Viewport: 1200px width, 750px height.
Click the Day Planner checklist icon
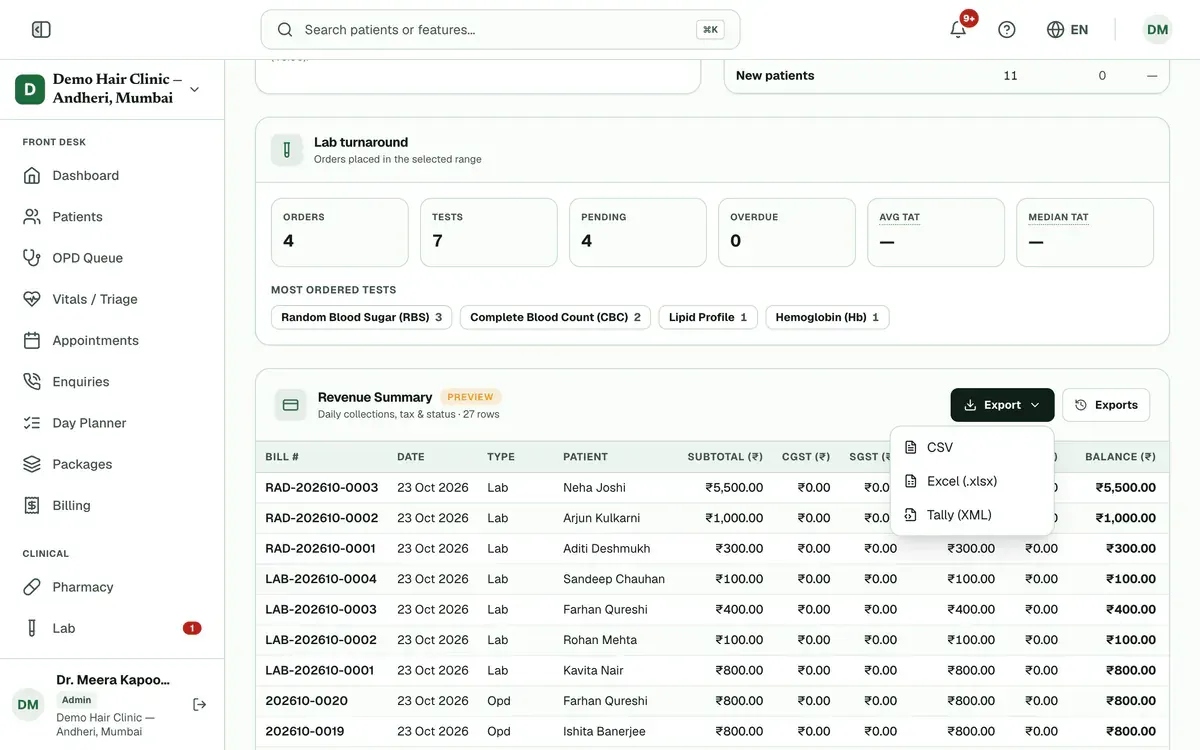pyautogui.click(x=32, y=423)
